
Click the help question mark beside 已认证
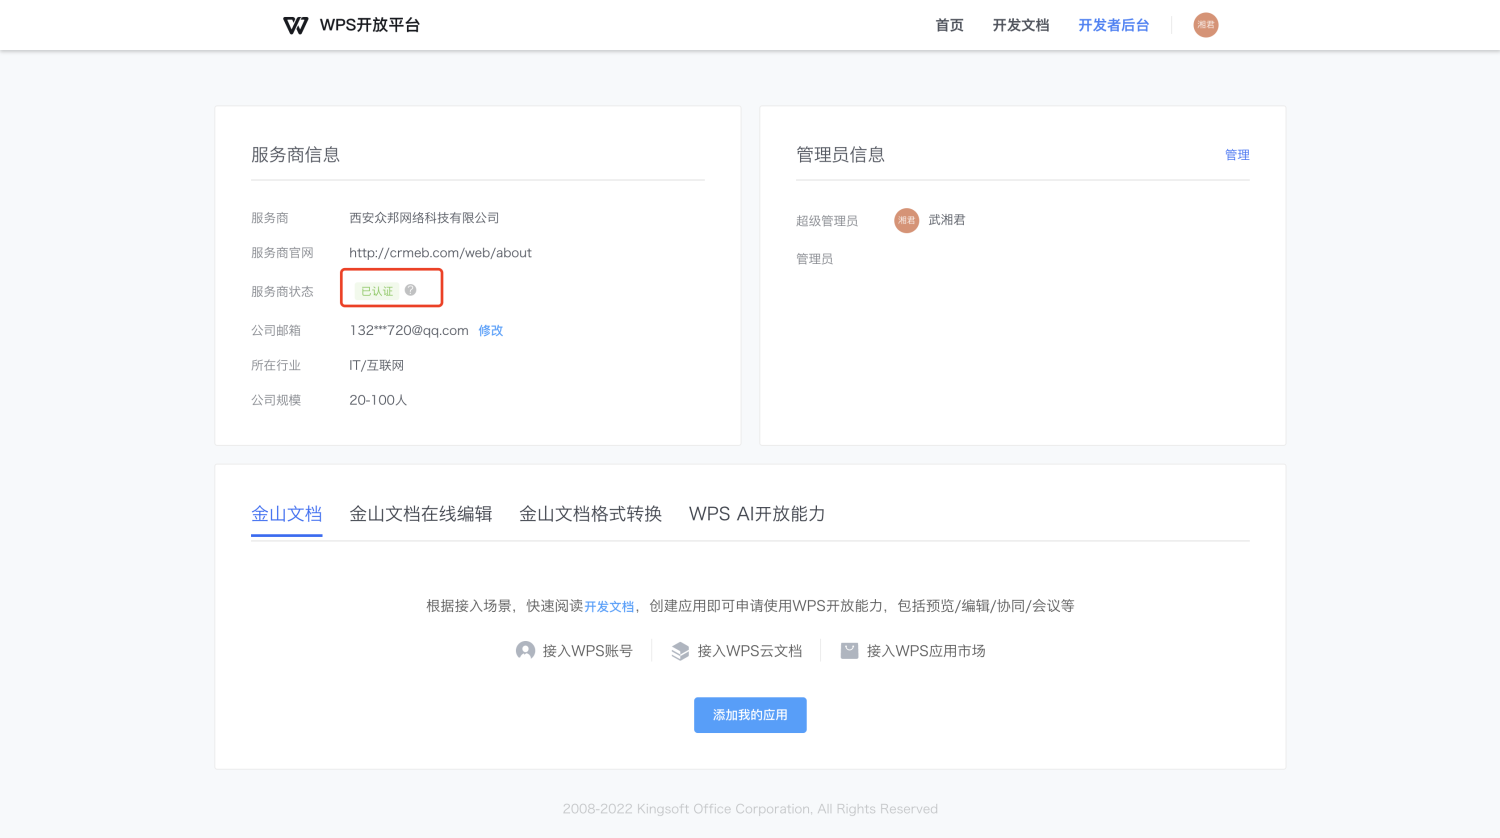point(410,290)
